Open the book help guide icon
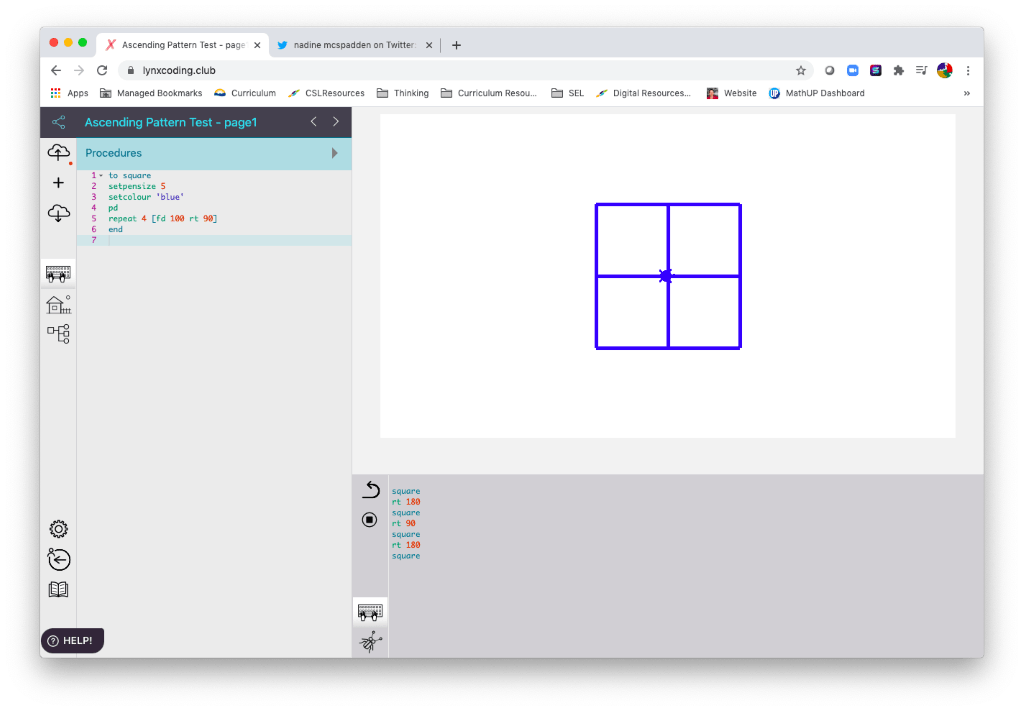 point(58,589)
